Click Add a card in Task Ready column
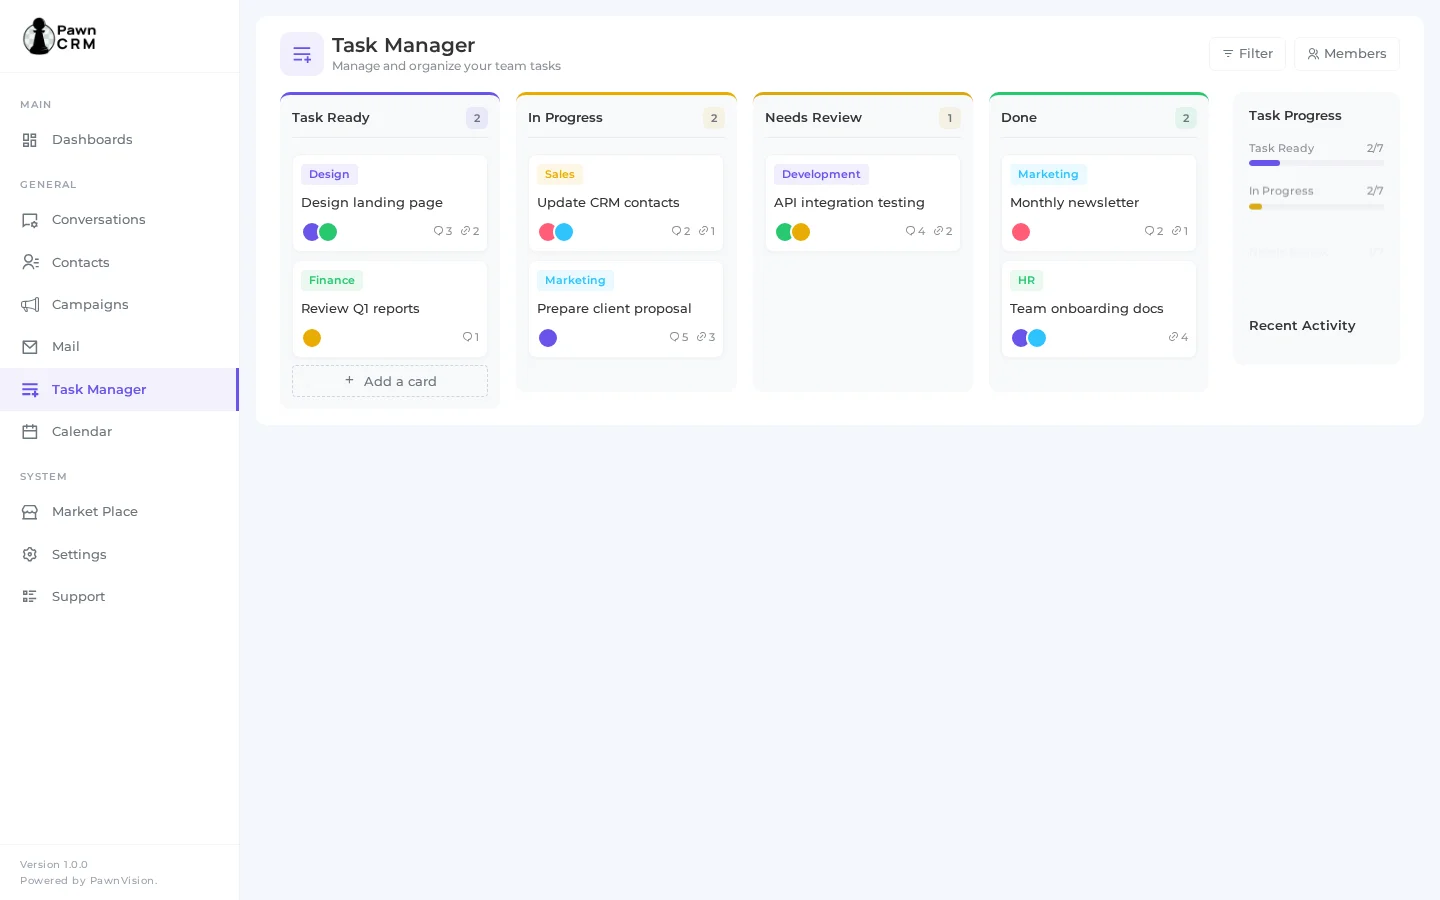 pos(390,381)
